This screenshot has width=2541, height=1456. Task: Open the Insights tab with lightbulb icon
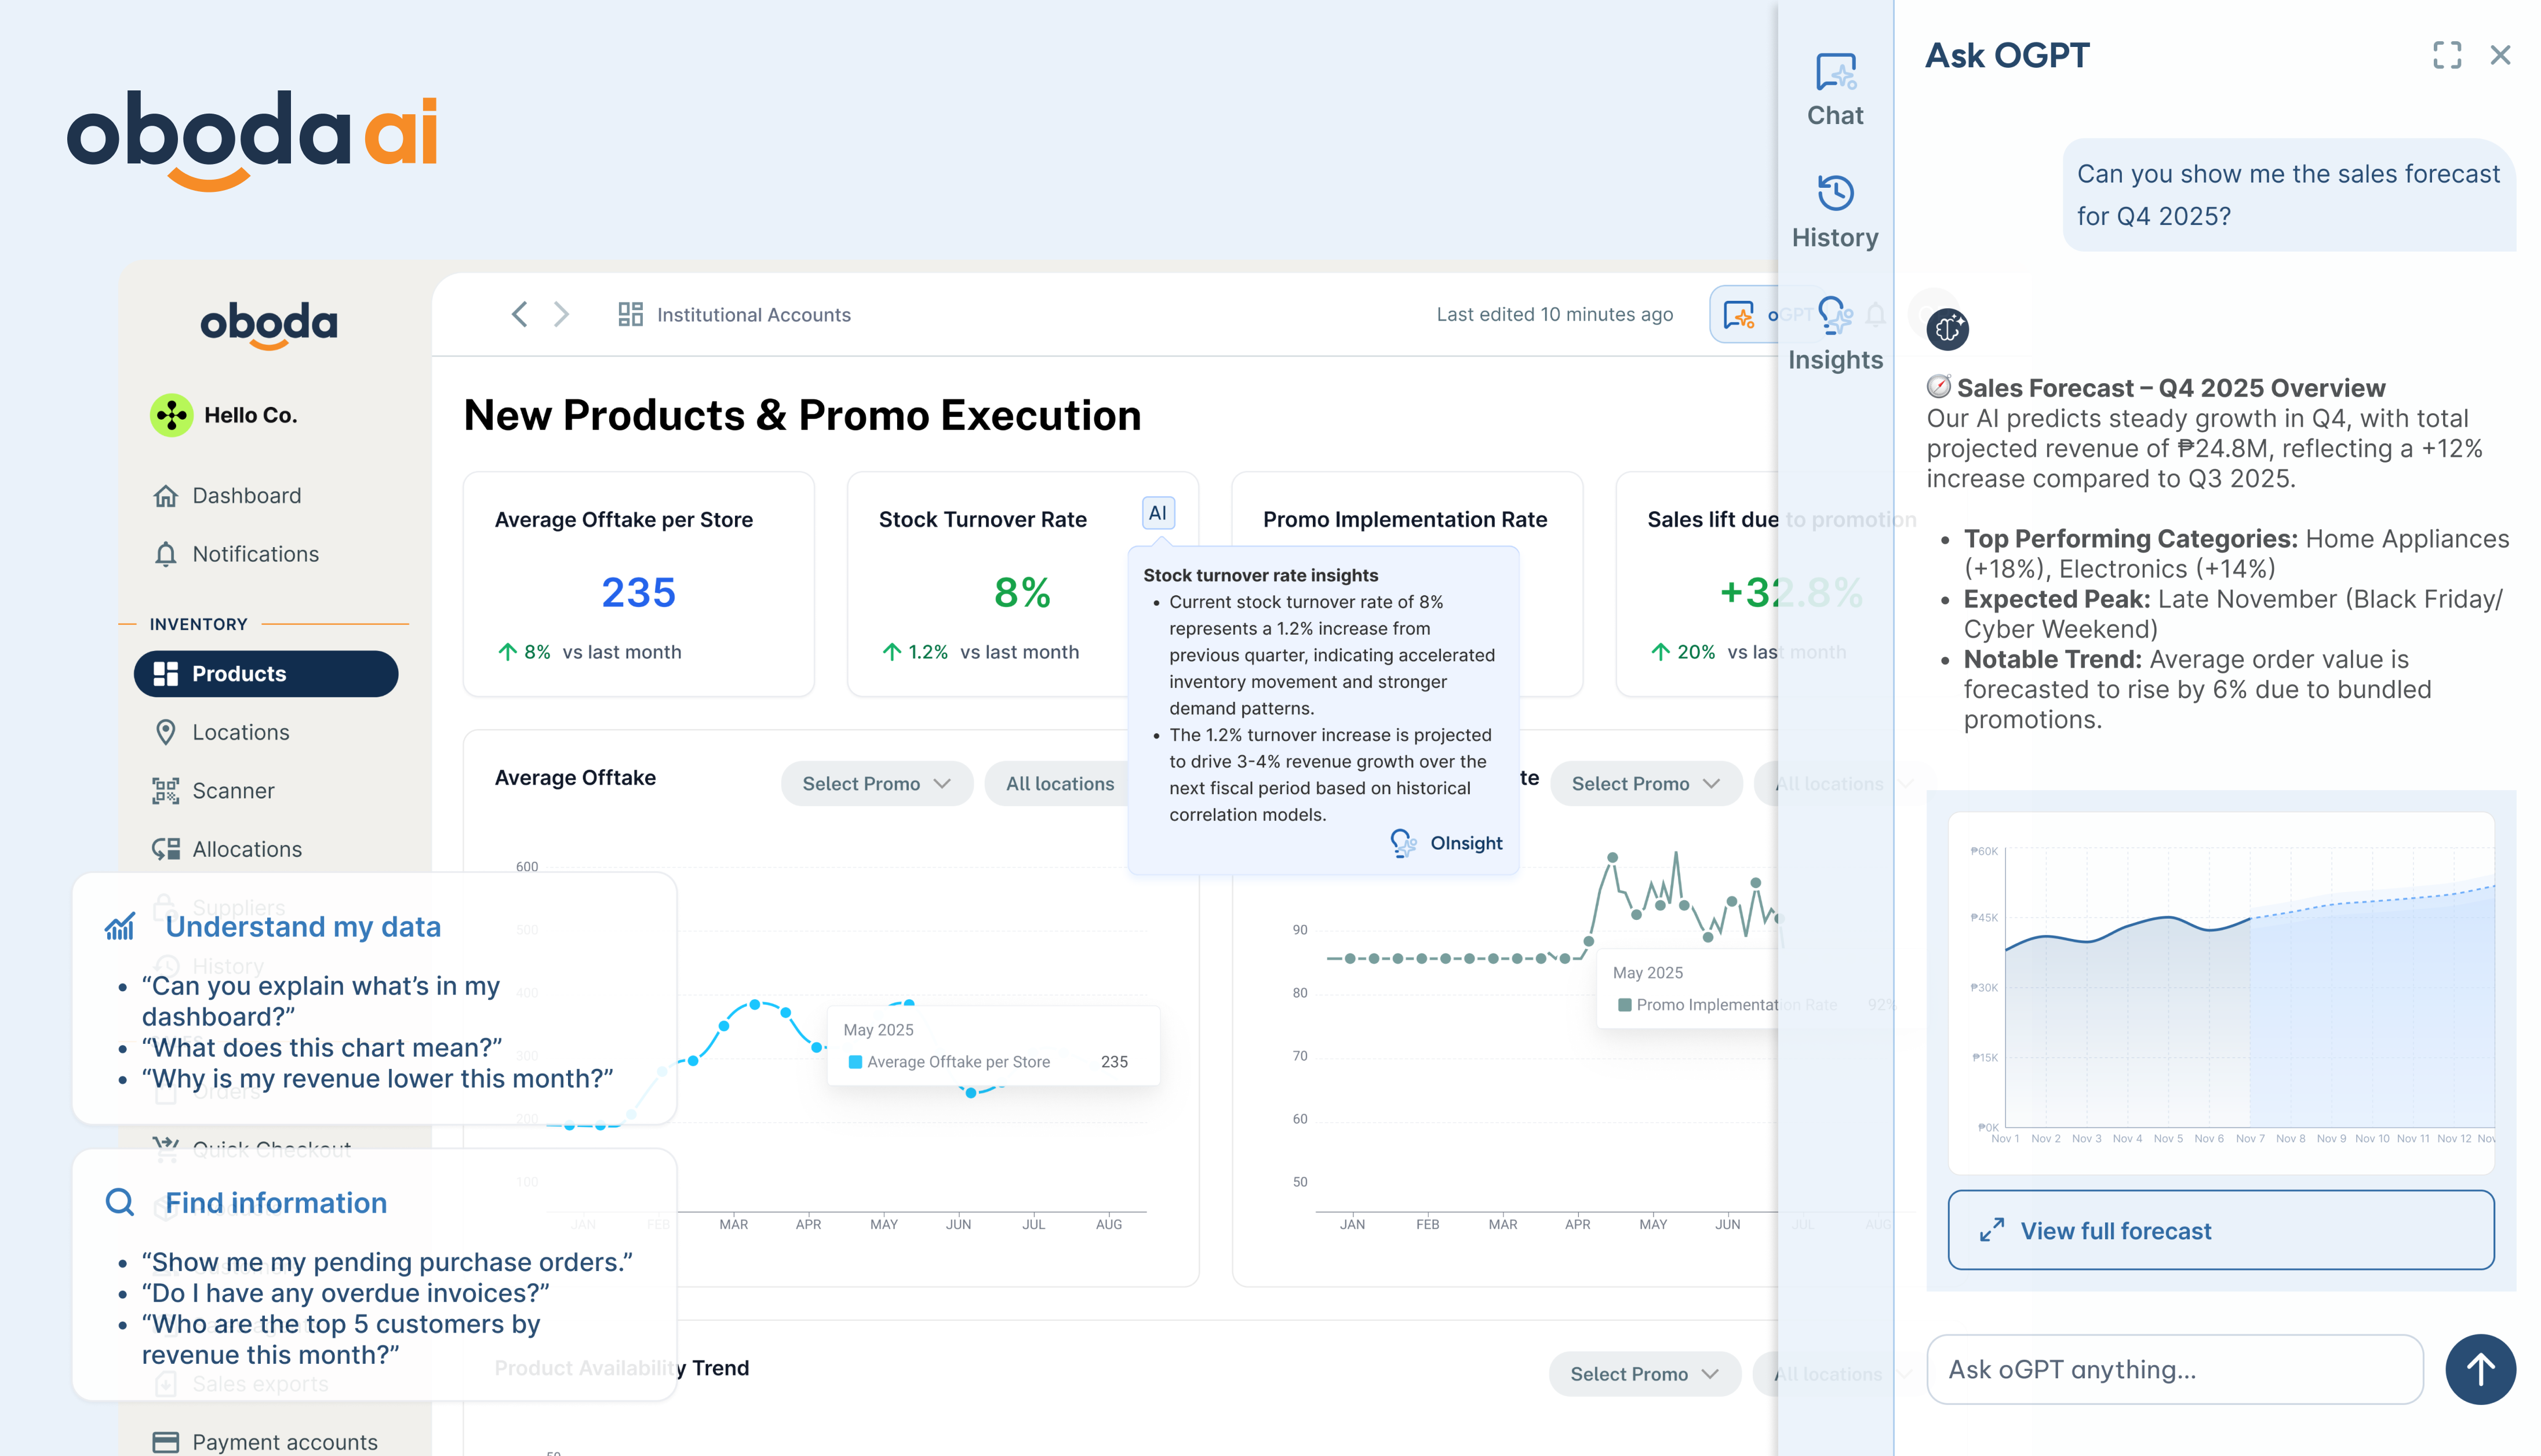(1835, 335)
